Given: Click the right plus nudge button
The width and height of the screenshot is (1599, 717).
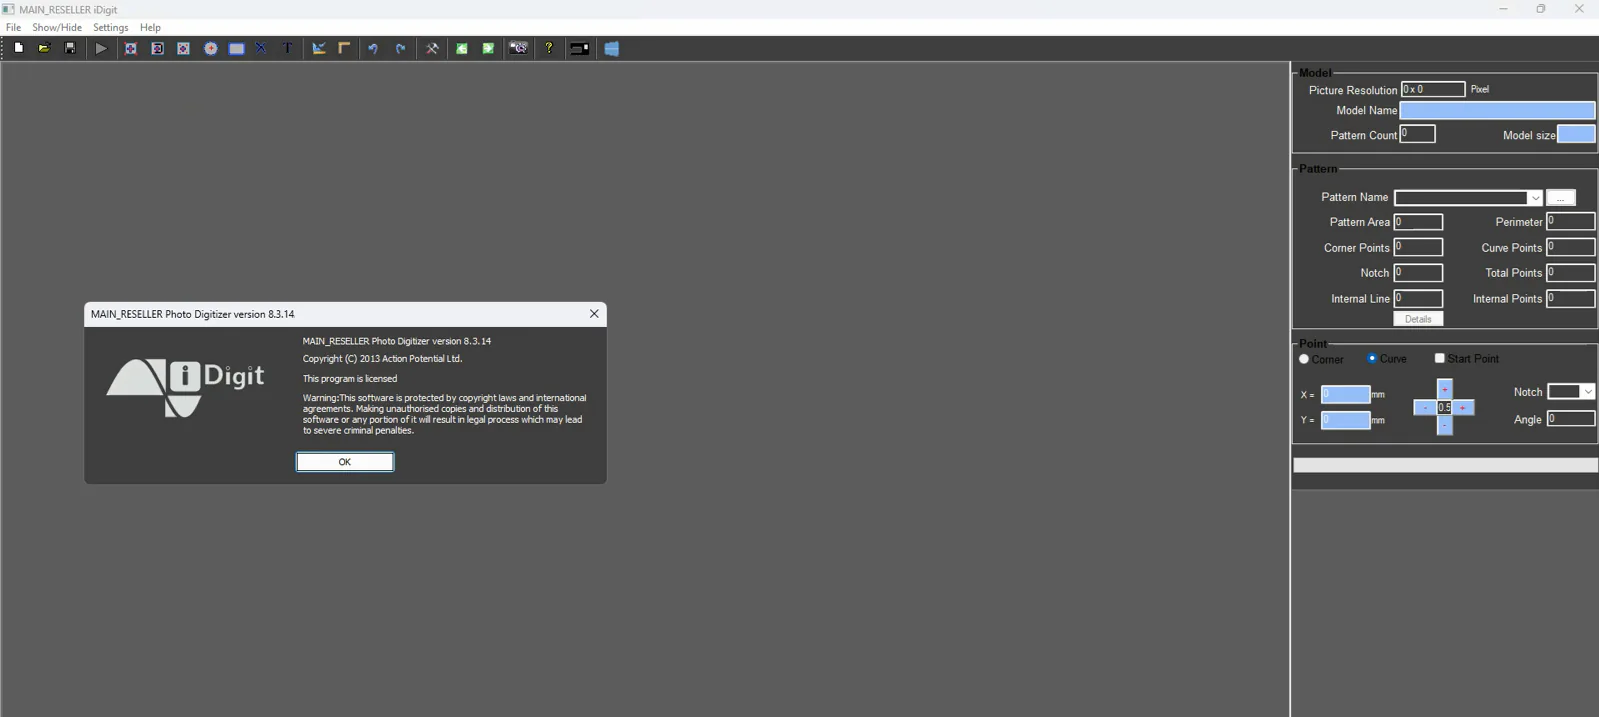Looking at the screenshot, I should (1463, 408).
